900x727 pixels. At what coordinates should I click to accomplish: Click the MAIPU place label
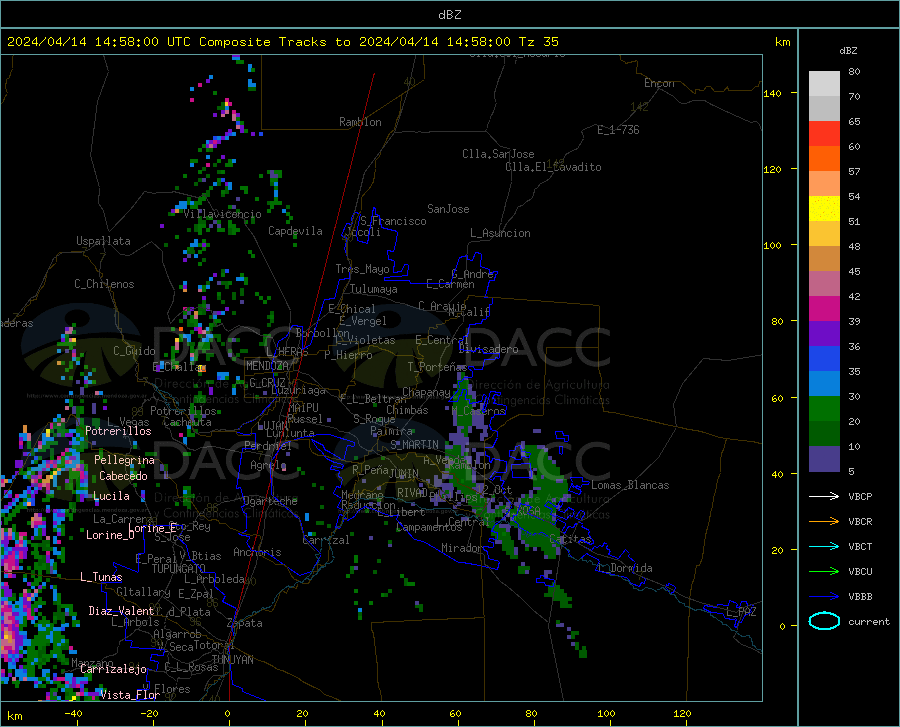(x=303, y=407)
